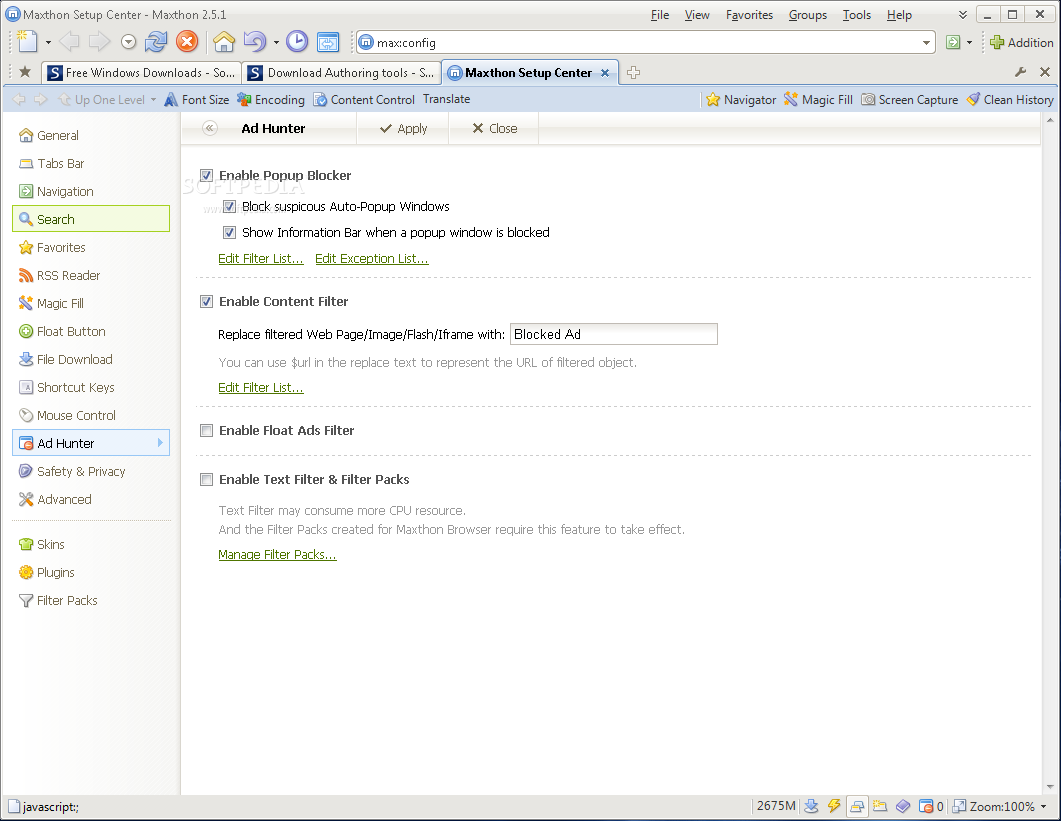Collapse the sidebar with the double-chevron button

(x=210, y=128)
